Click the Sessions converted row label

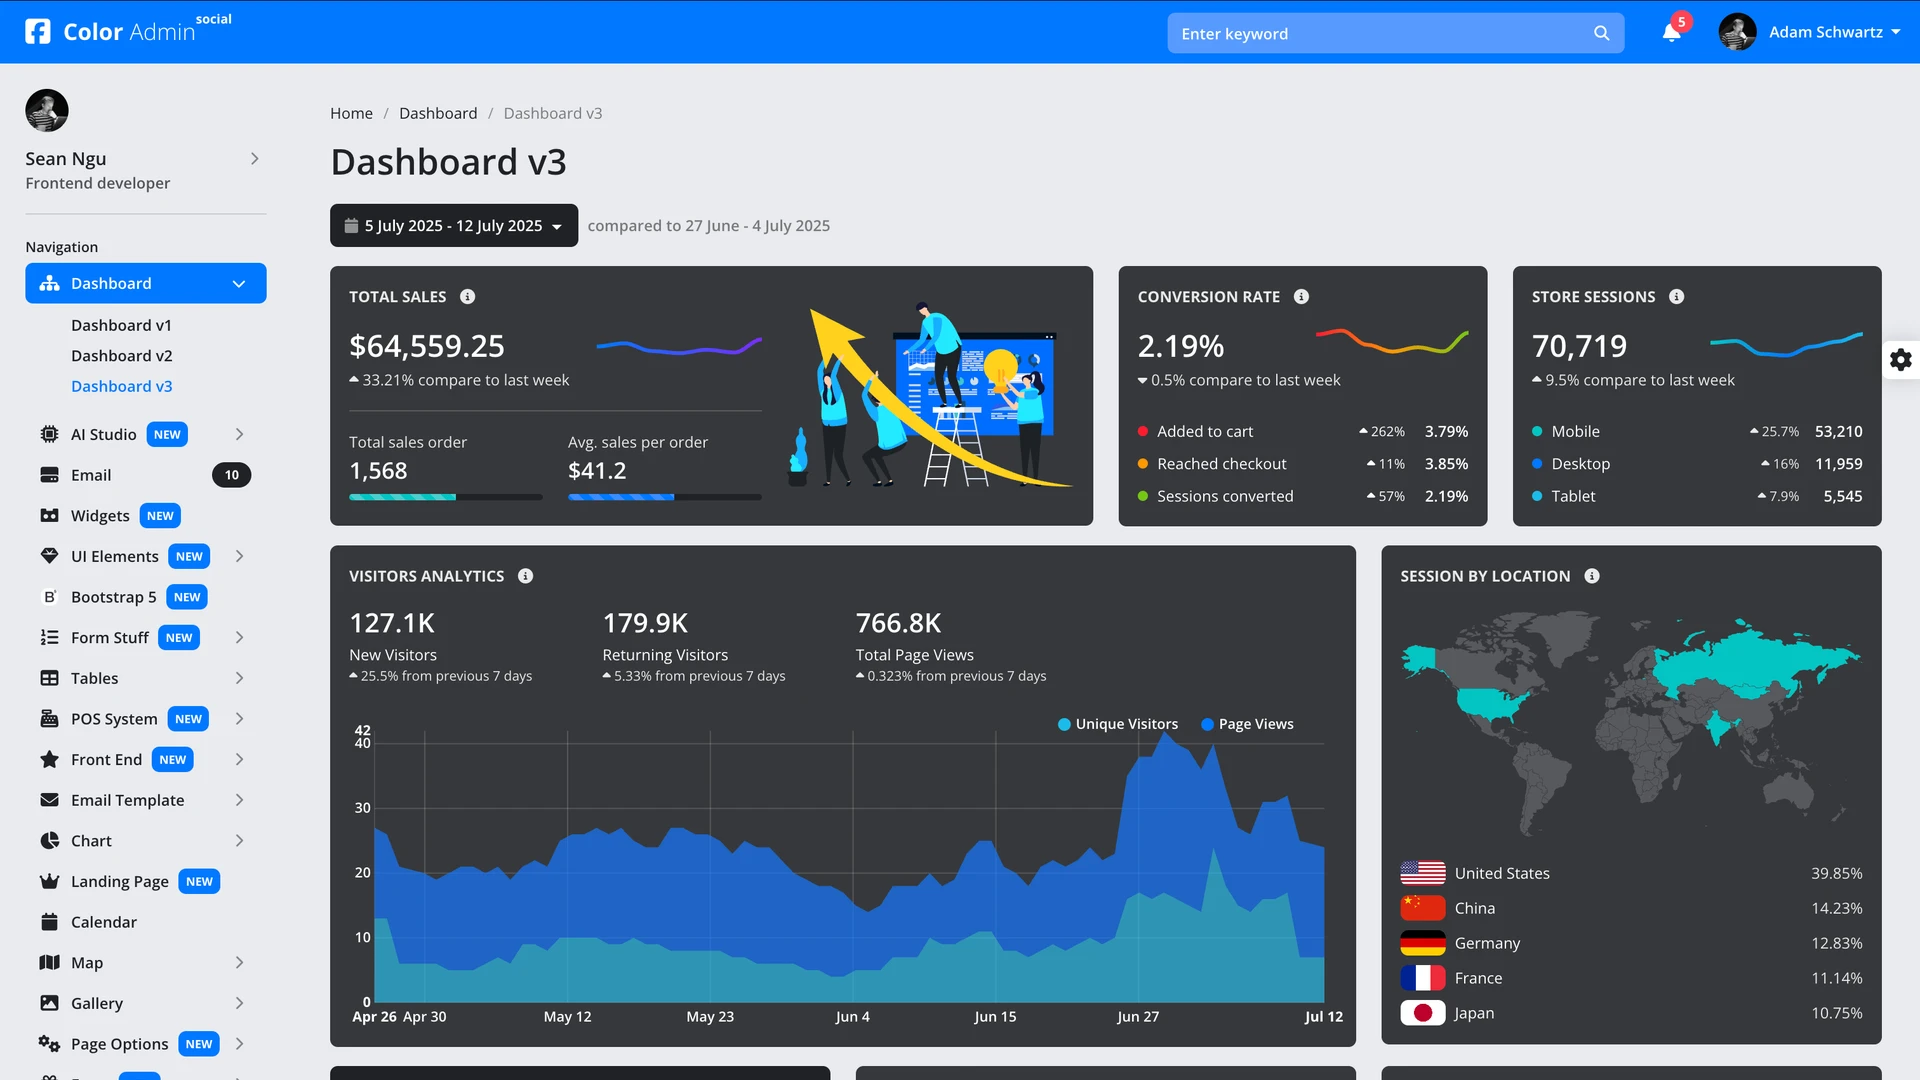point(1225,496)
